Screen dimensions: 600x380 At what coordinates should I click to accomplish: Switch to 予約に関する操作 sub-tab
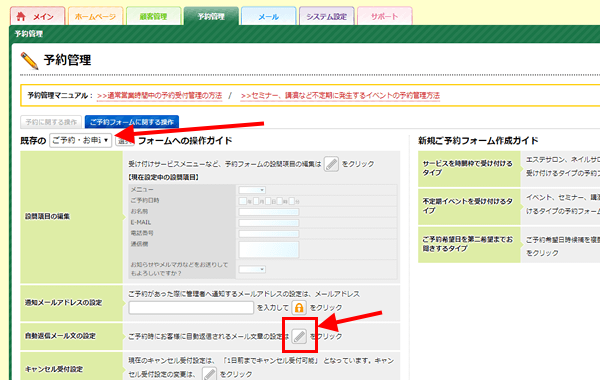pyautogui.click(x=51, y=122)
